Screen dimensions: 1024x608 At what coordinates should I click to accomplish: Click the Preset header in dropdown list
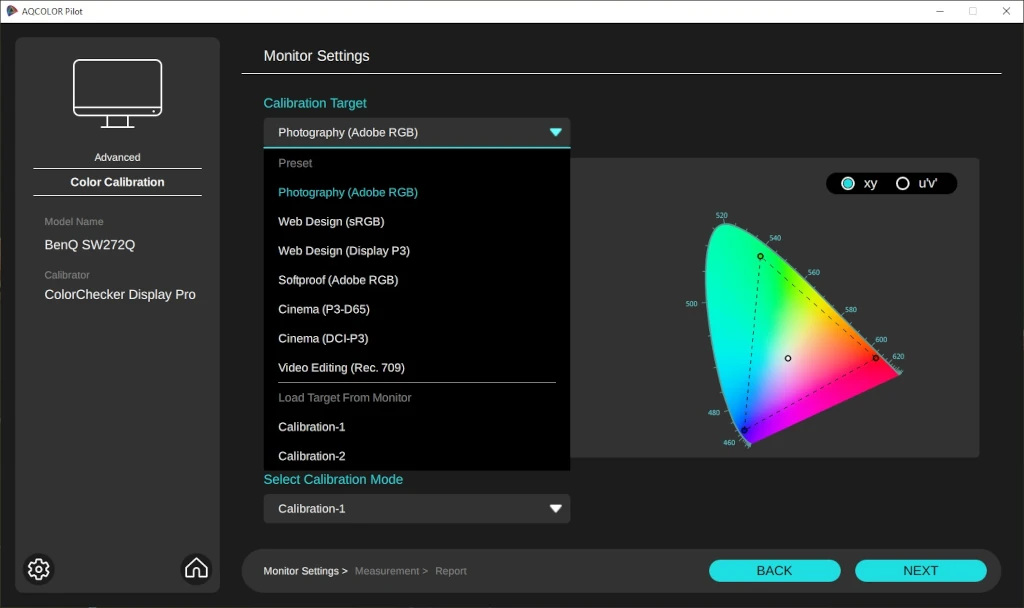(x=295, y=163)
